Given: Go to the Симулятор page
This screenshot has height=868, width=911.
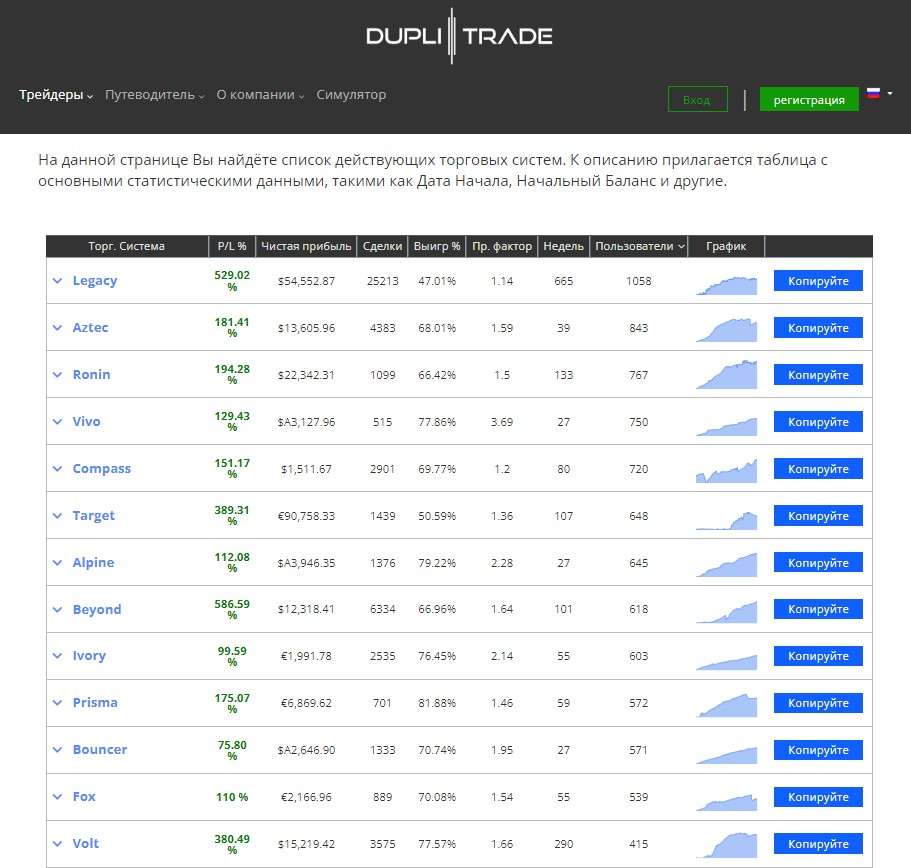Looking at the screenshot, I should [351, 95].
